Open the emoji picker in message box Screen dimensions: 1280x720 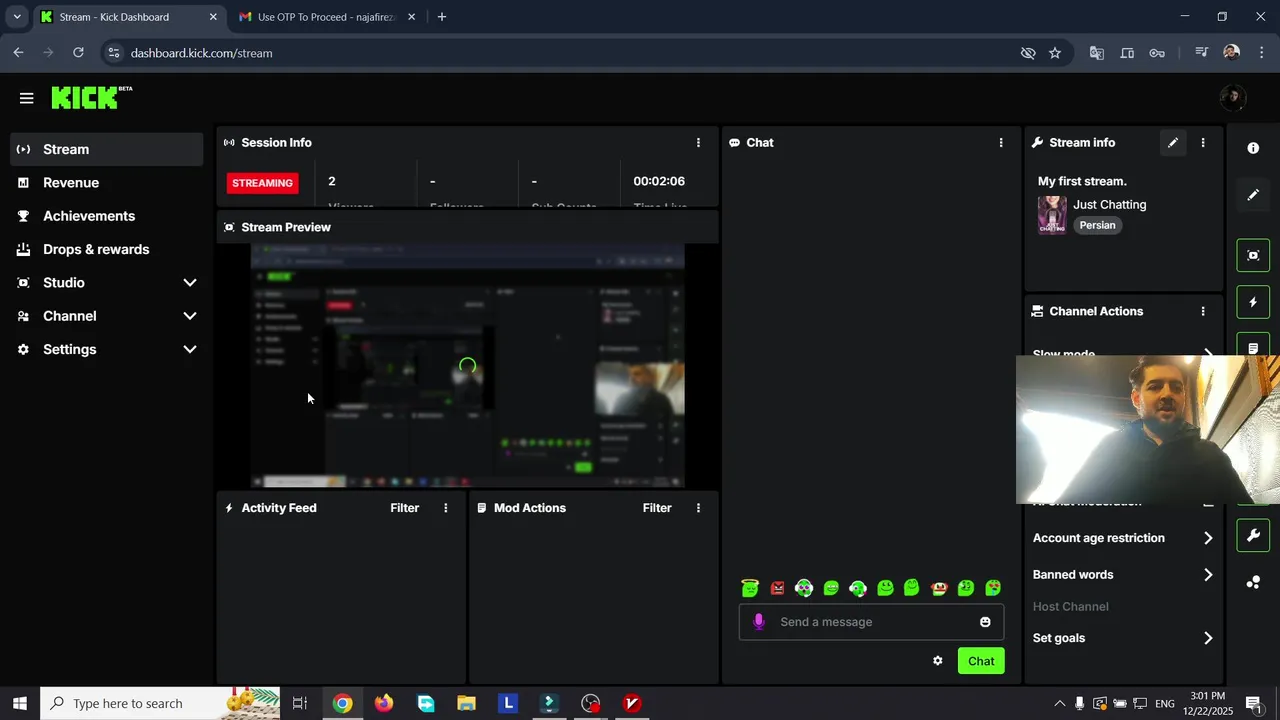[985, 622]
